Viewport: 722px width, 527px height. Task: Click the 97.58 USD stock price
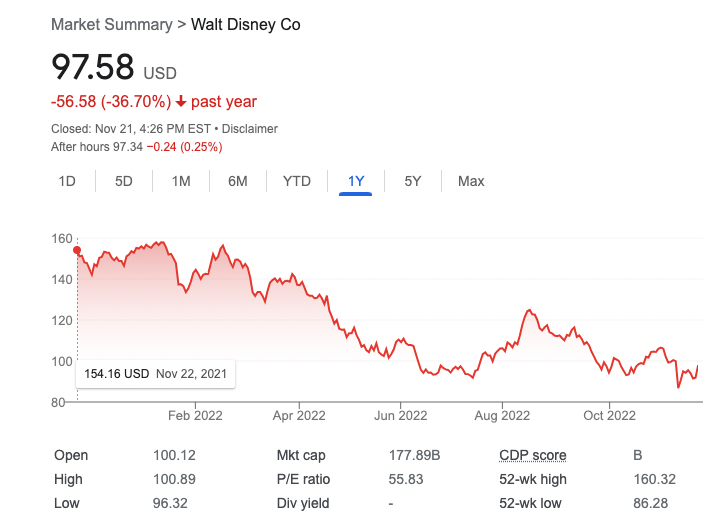pos(93,68)
